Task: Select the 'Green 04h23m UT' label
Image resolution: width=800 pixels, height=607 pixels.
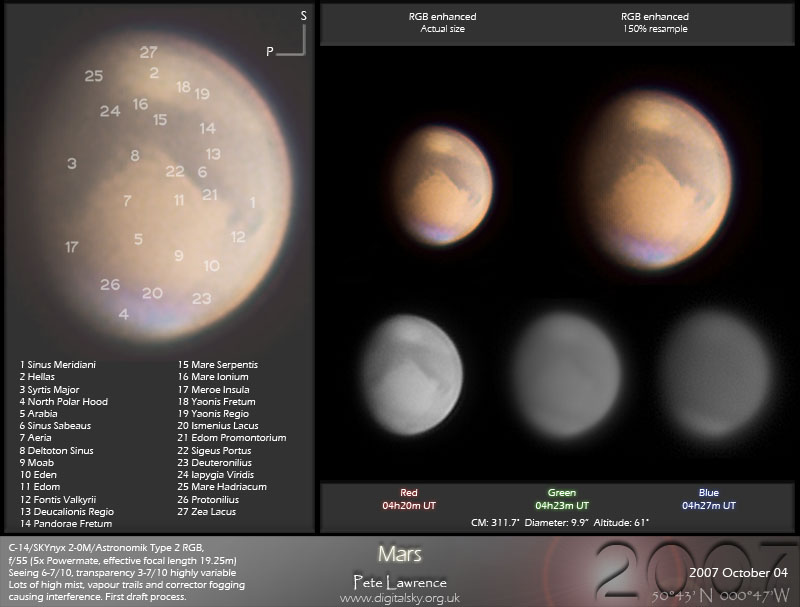Action: [x=562, y=499]
